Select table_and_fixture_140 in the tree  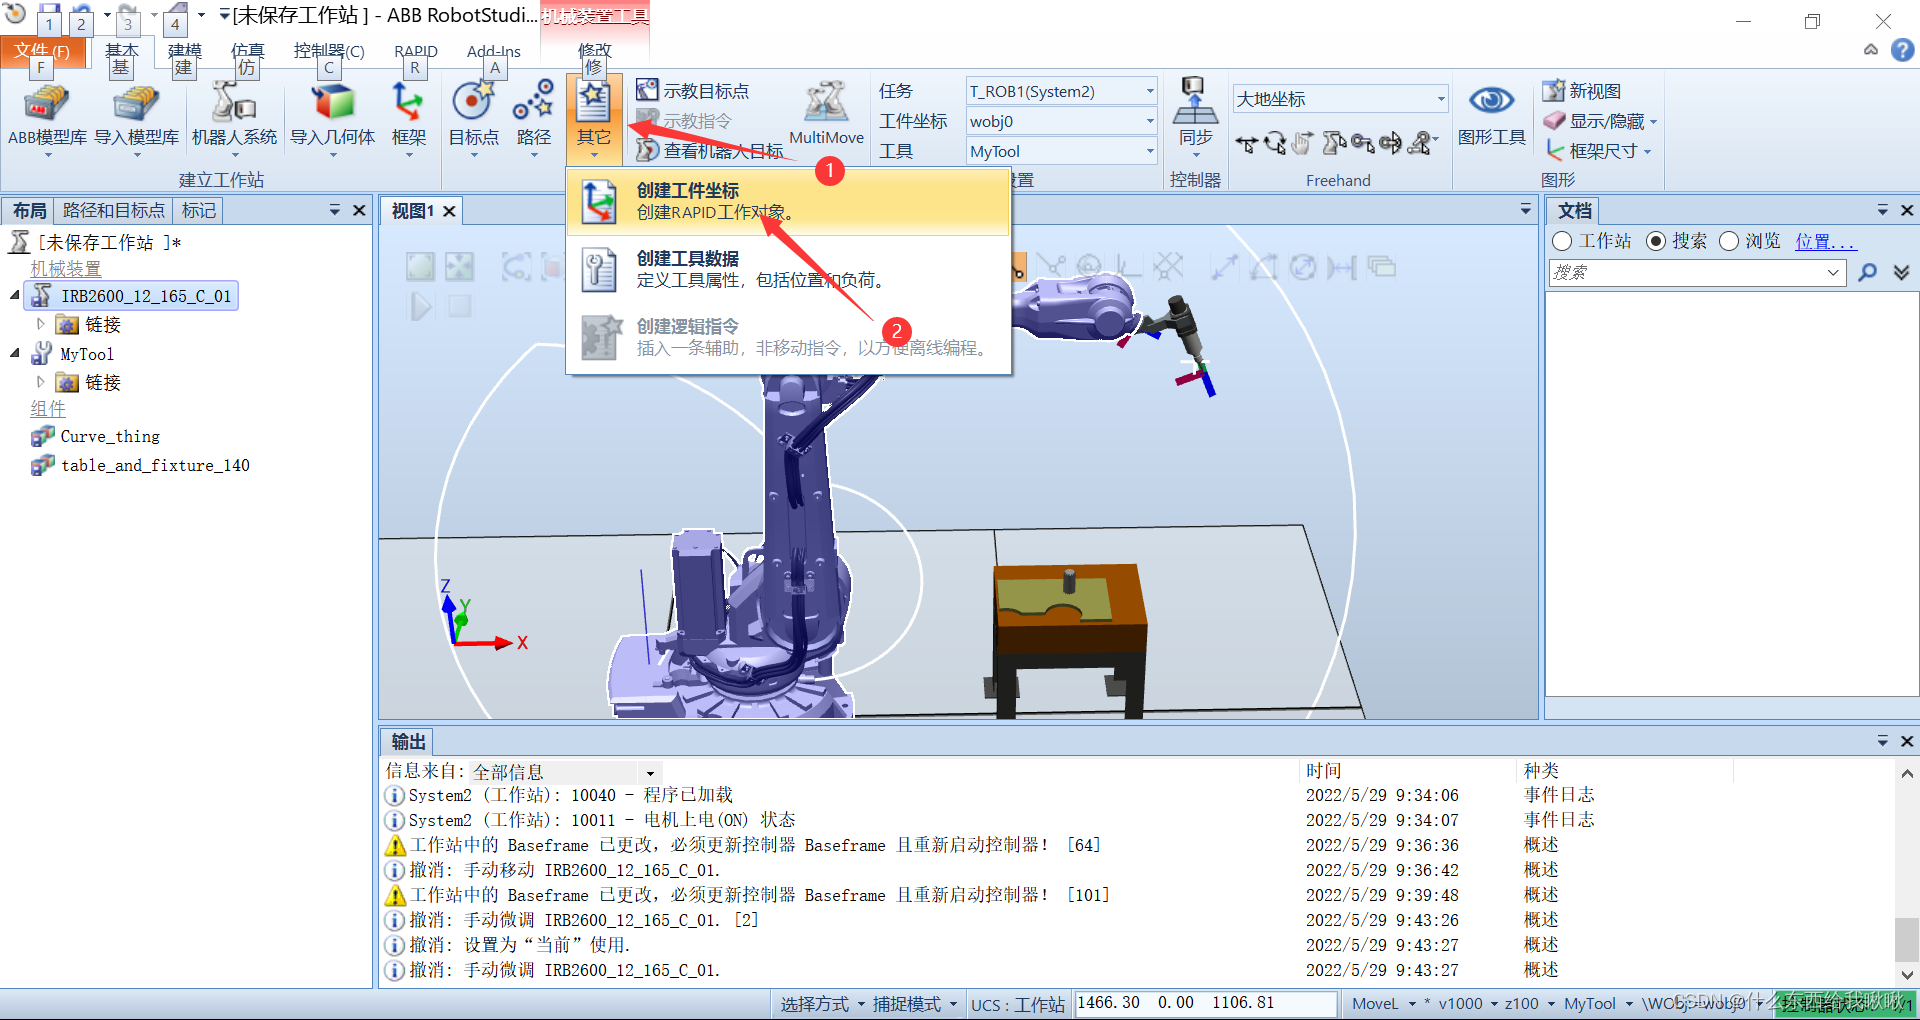coord(155,465)
